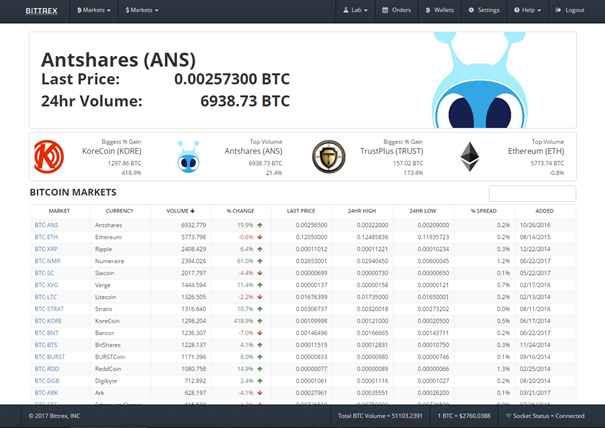Click green up arrow in Antshares row
Viewport: 605px width, 428px height.
pyautogui.click(x=260, y=225)
